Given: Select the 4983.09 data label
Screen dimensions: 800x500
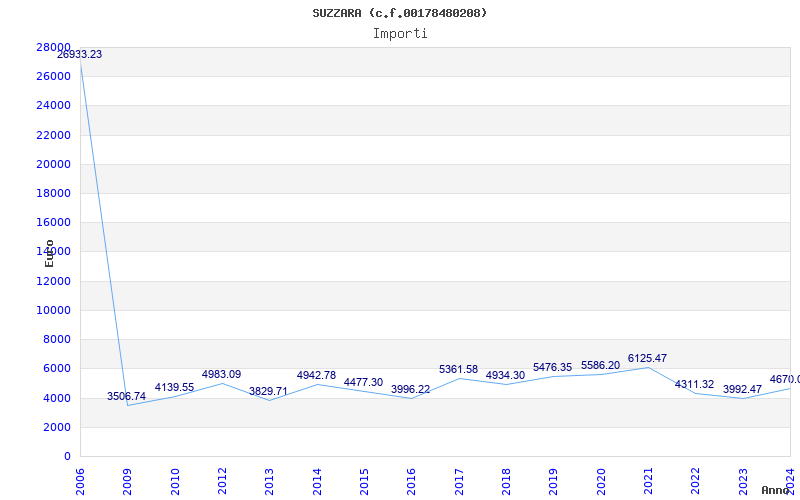Looking at the screenshot, I should pyautogui.click(x=221, y=374).
